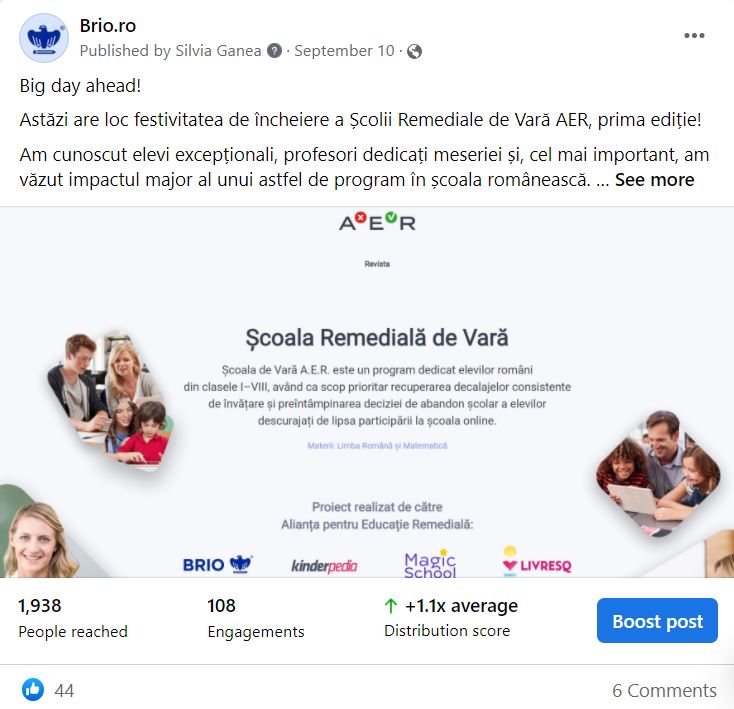
Task: Open the 6 Comments link
Action: 664,690
